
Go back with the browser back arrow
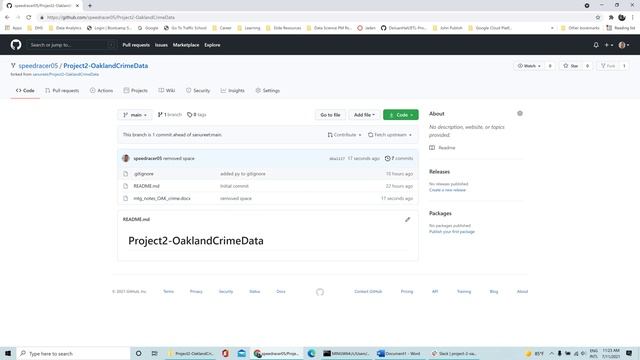click(x=7, y=17)
